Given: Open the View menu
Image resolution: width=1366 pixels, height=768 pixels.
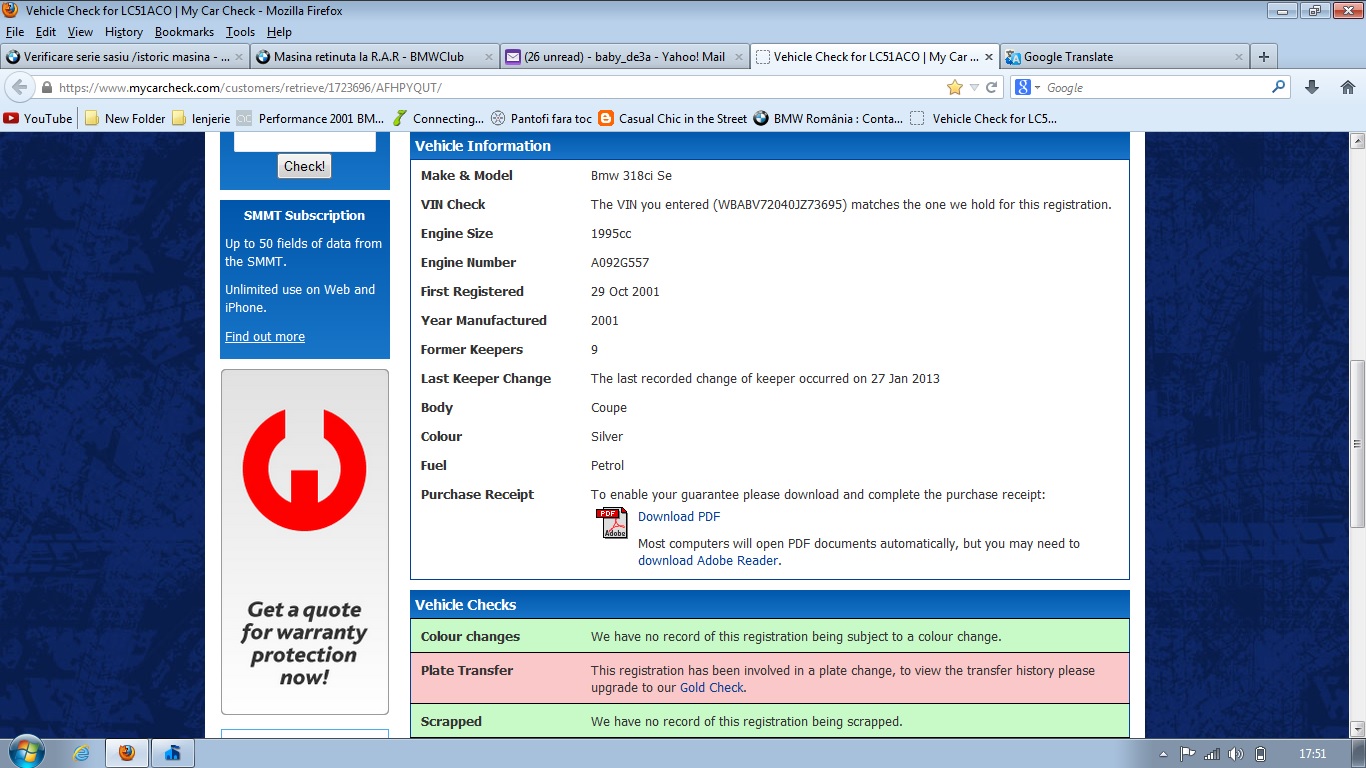Looking at the screenshot, I should click(x=80, y=32).
